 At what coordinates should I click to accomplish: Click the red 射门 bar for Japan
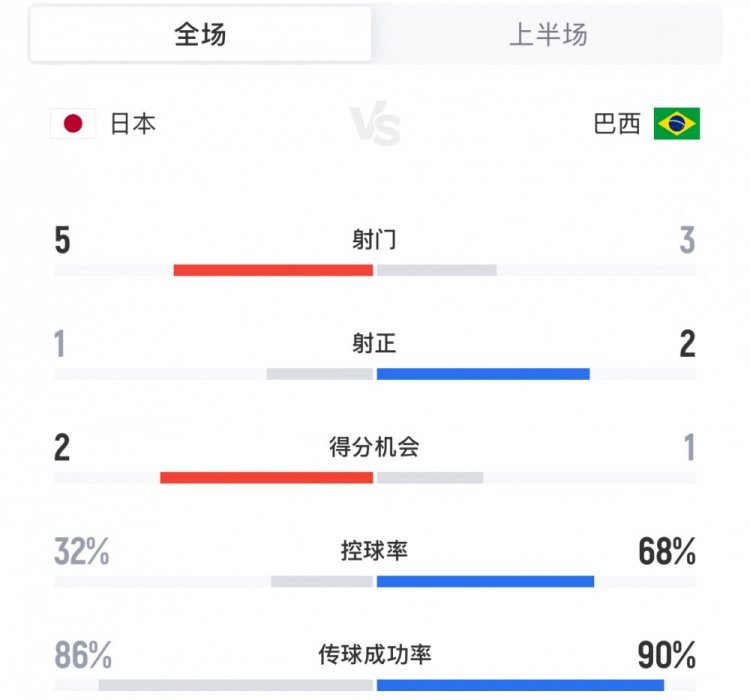pos(273,270)
